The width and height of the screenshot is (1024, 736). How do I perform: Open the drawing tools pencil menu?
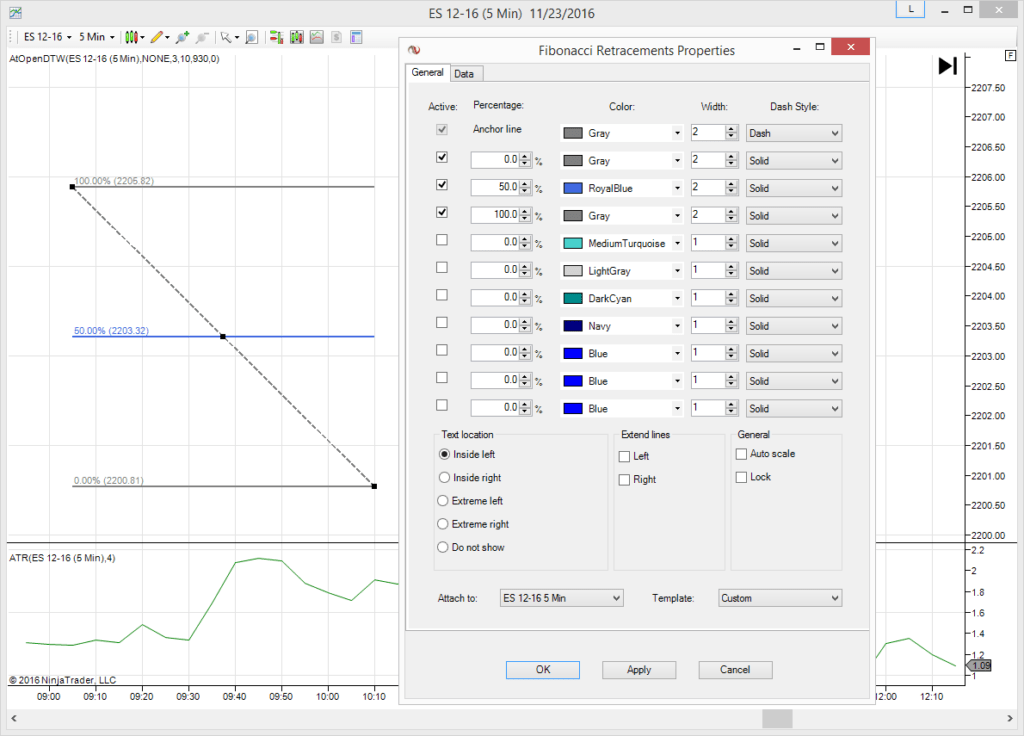pos(159,37)
